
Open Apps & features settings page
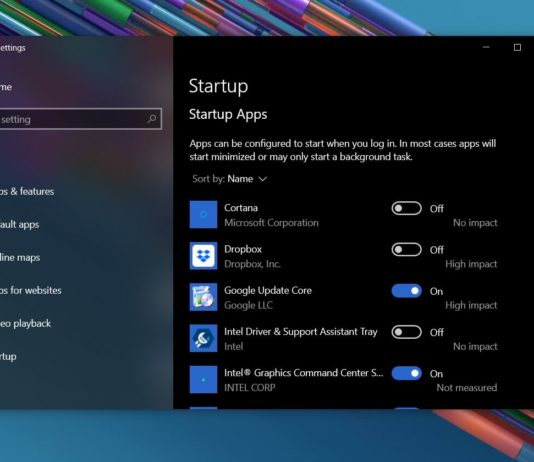point(27,191)
